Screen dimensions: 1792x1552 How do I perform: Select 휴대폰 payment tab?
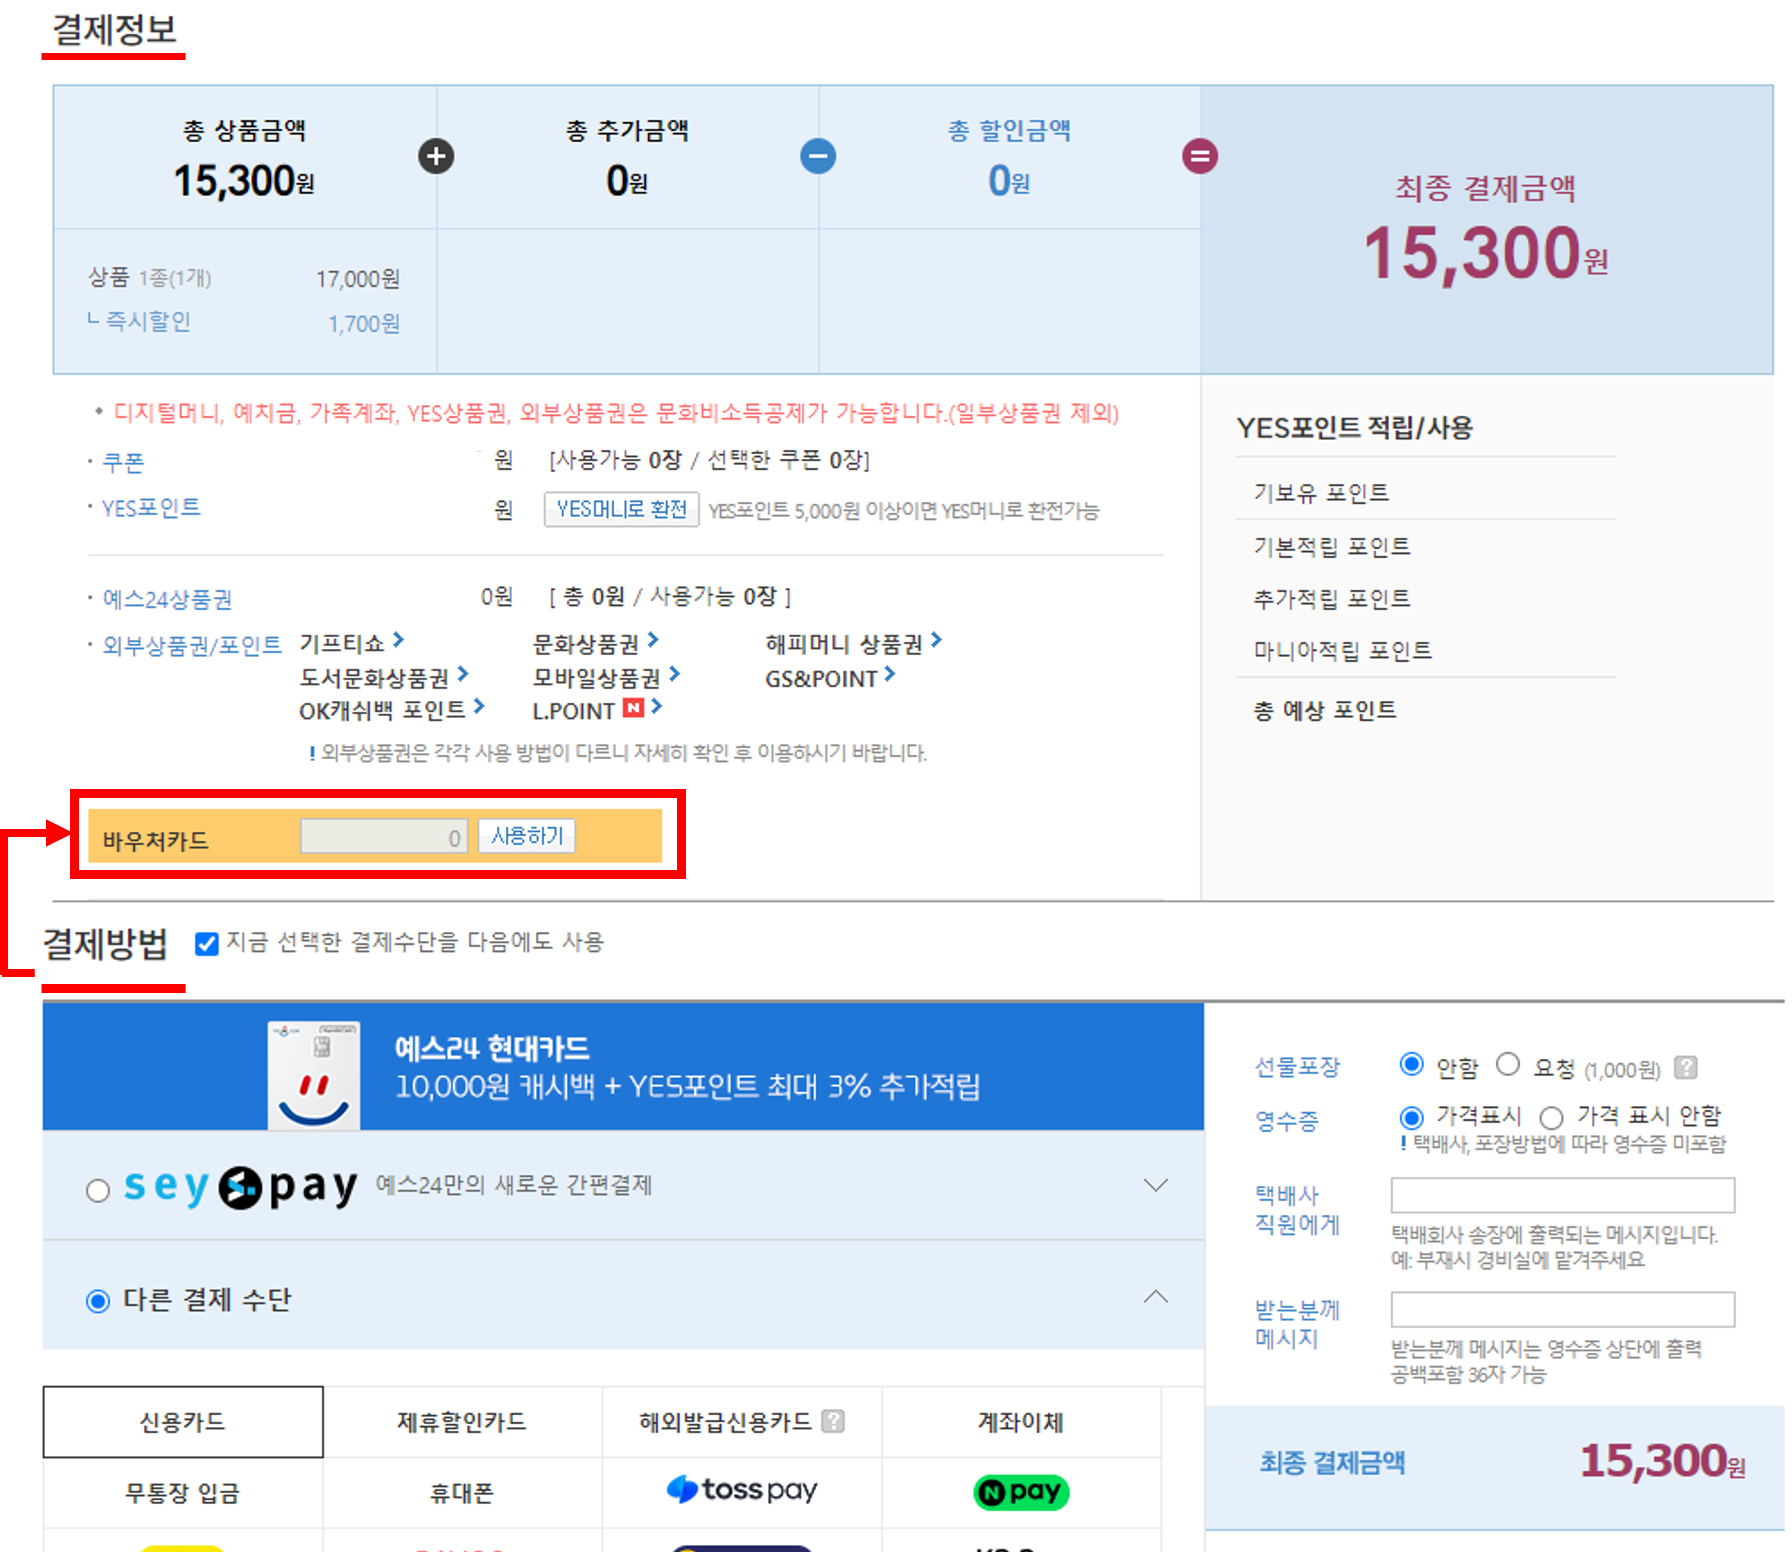462,1493
